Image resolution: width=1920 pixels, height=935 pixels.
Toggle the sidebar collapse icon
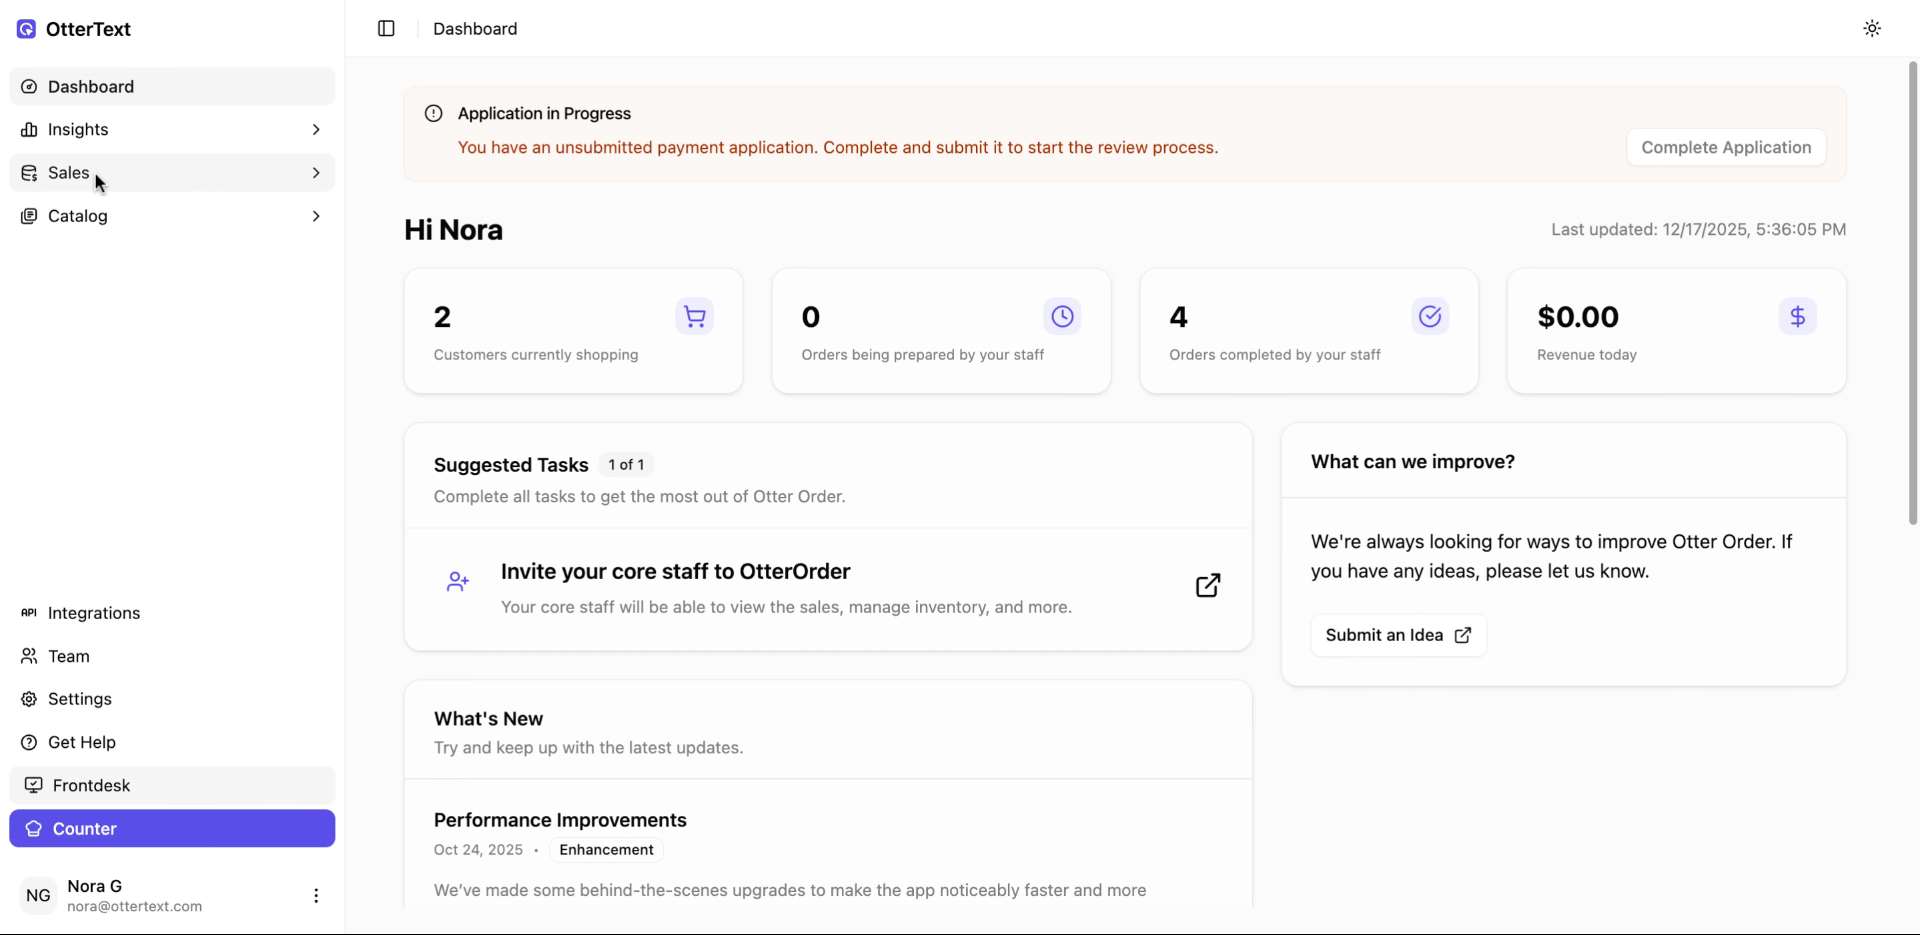click(386, 29)
